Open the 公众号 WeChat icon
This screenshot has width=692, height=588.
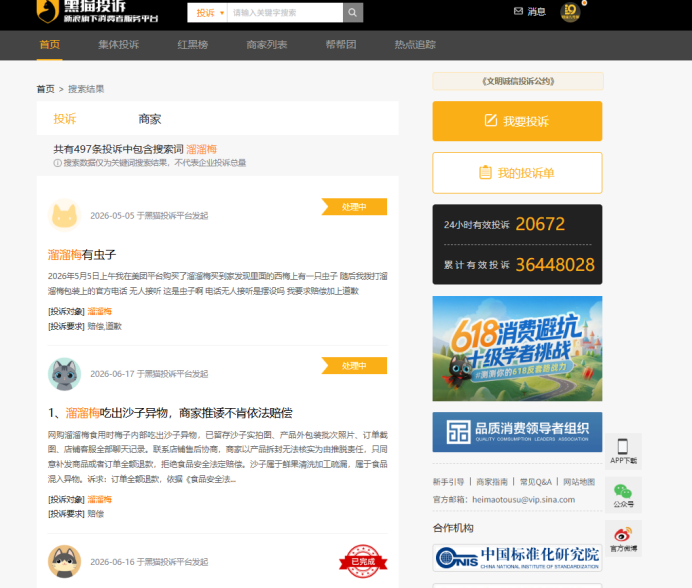[623, 491]
